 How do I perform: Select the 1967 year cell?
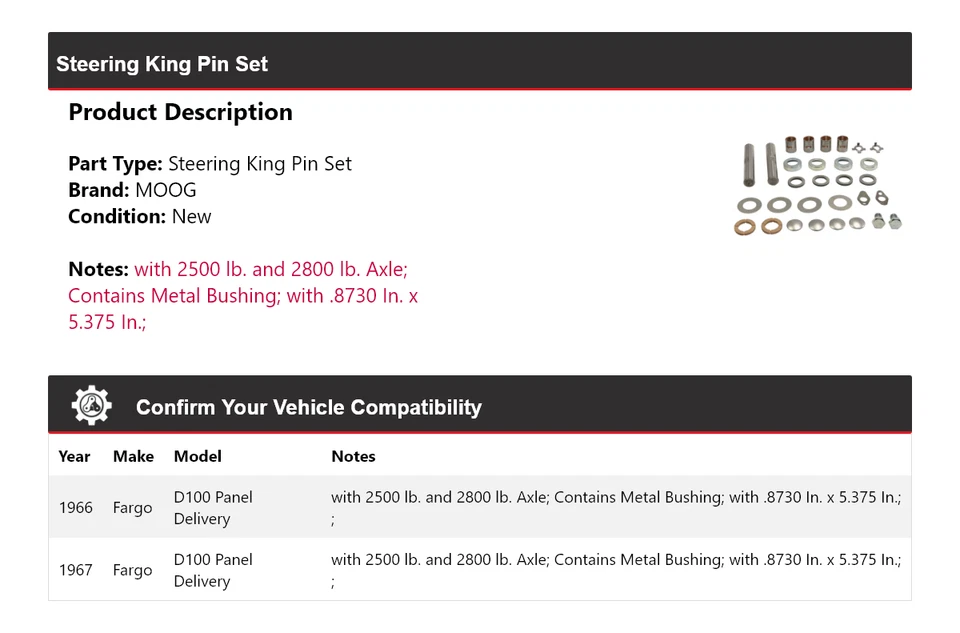[x=75, y=570]
